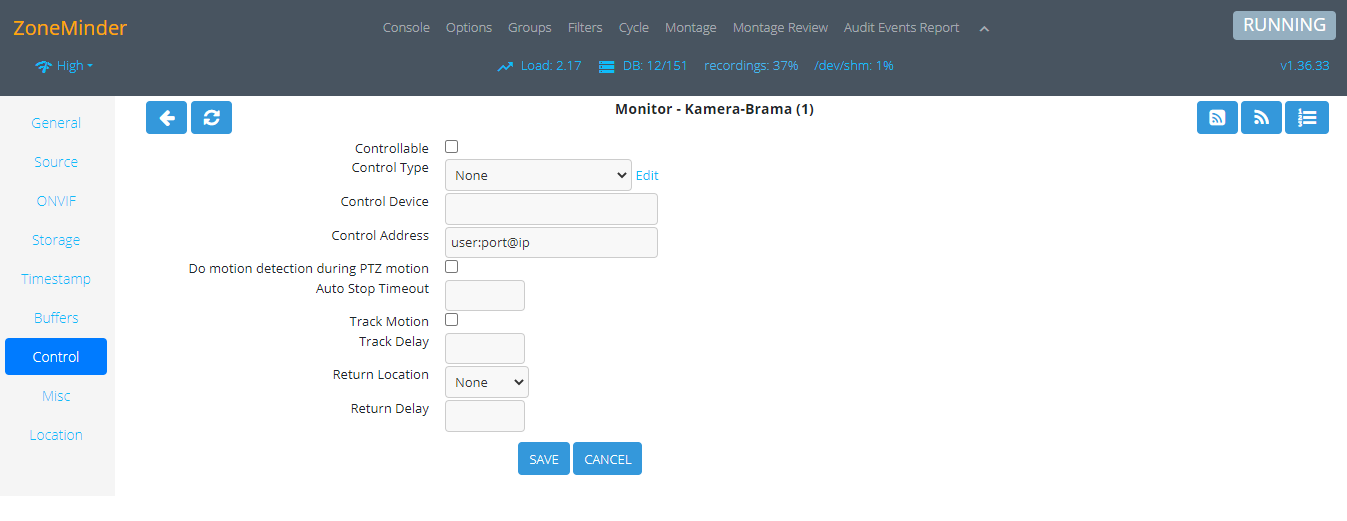The image size is (1347, 521).
Task: Click the back arrow button
Action: [166, 117]
